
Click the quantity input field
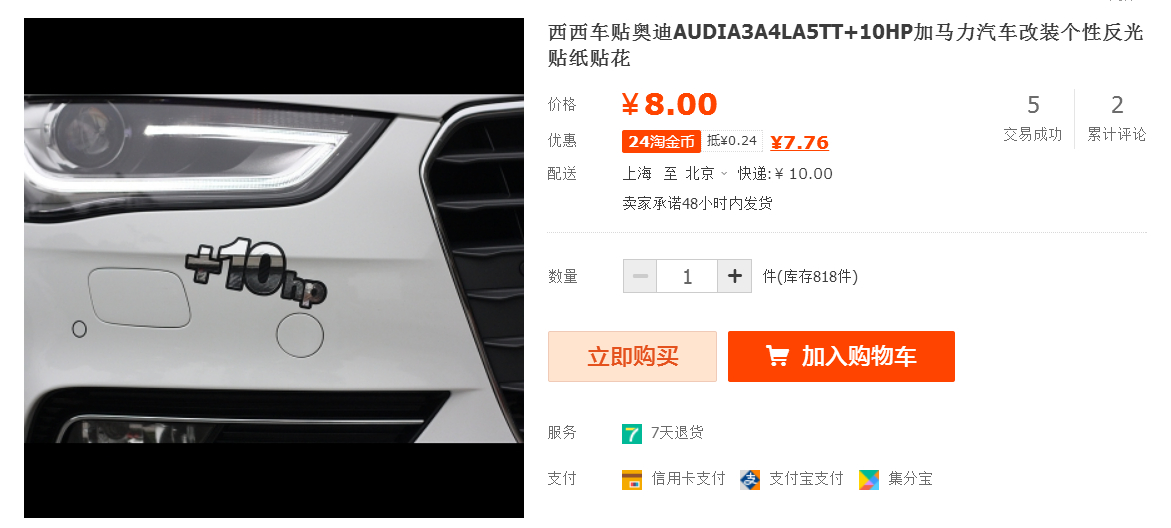687,276
